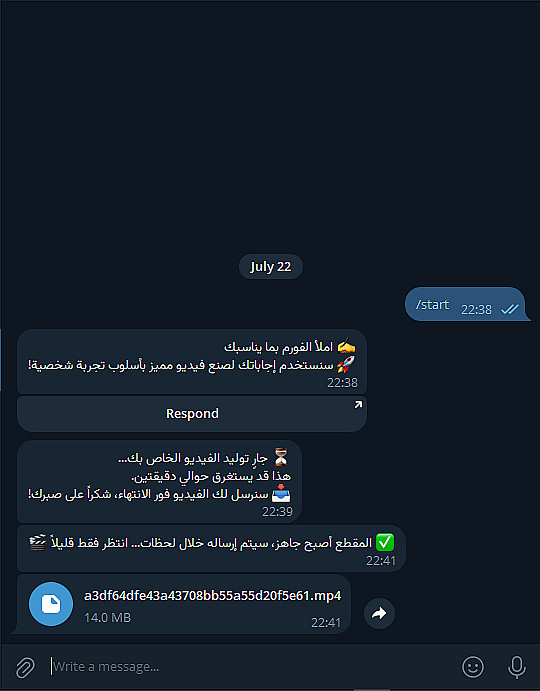Click the rocket emoji in form message
The width and height of the screenshot is (540, 691).
pyautogui.click(x=346, y=365)
